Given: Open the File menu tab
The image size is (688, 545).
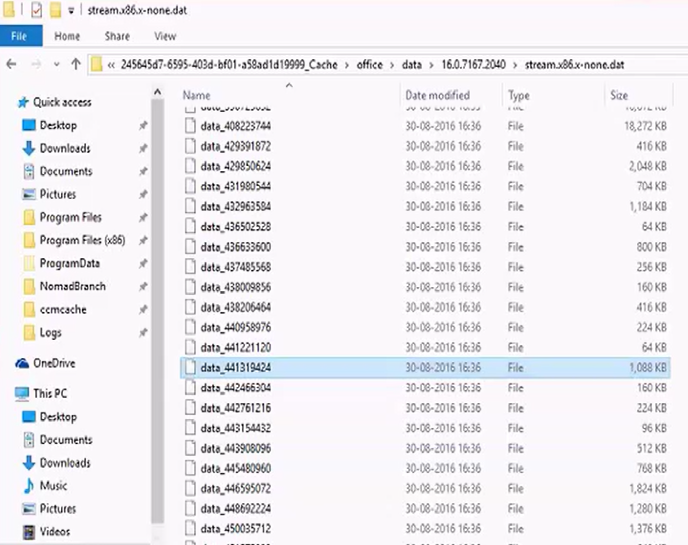Looking at the screenshot, I should click(20, 36).
